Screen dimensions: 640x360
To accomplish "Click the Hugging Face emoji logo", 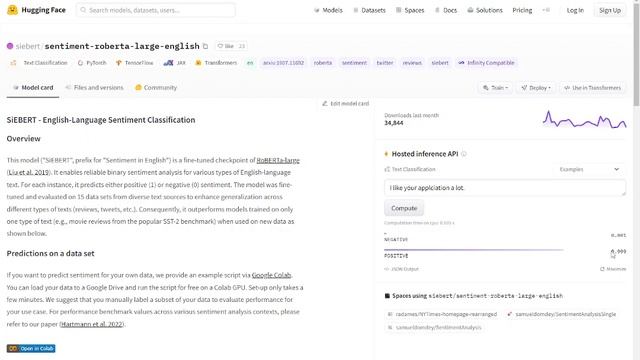I will tap(12, 10).
